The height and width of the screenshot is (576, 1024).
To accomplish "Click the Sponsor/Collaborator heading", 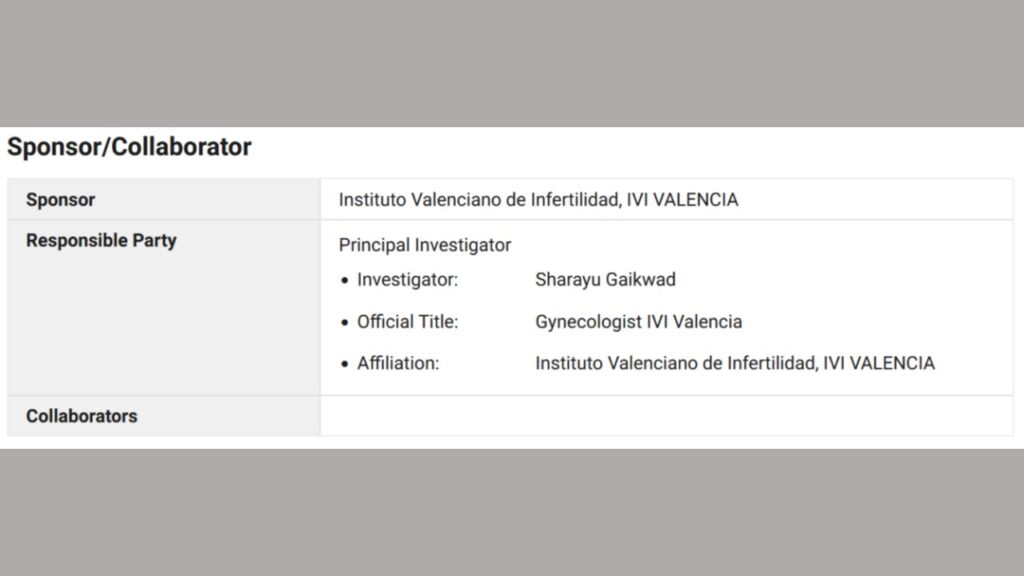I will point(129,147).
